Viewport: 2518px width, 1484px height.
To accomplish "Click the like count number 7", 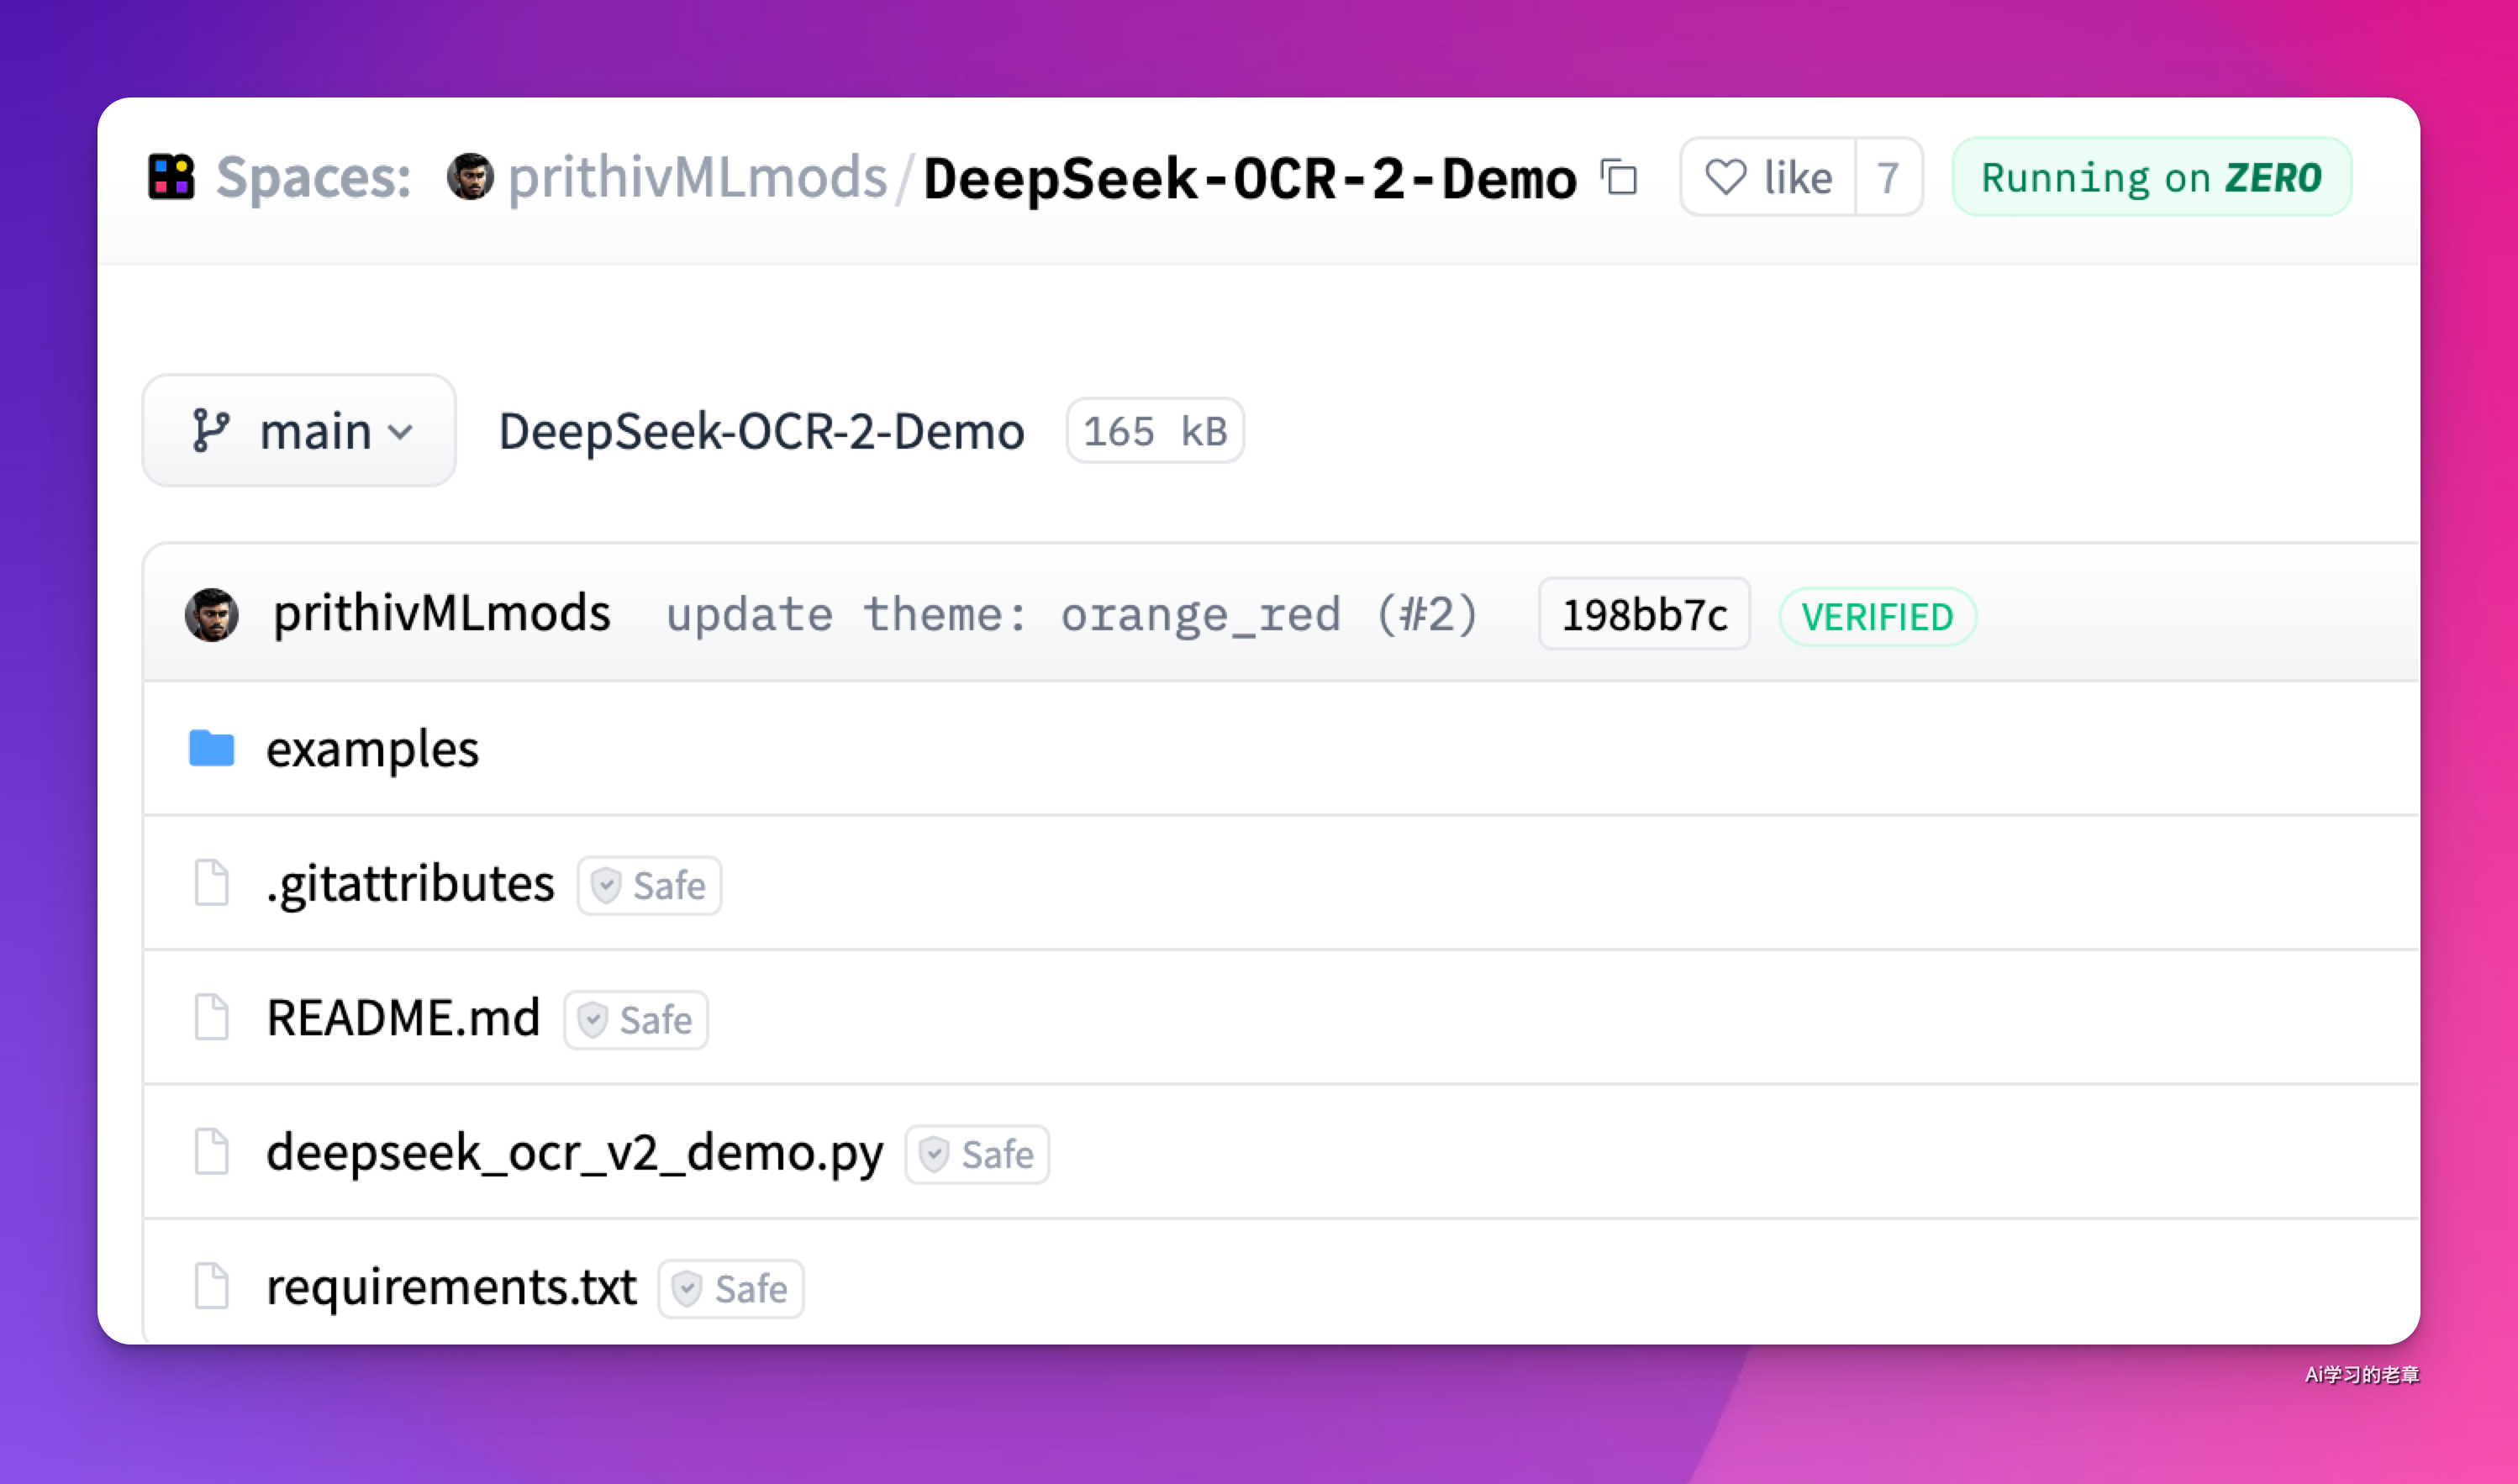I will [x=1887, y=178].
